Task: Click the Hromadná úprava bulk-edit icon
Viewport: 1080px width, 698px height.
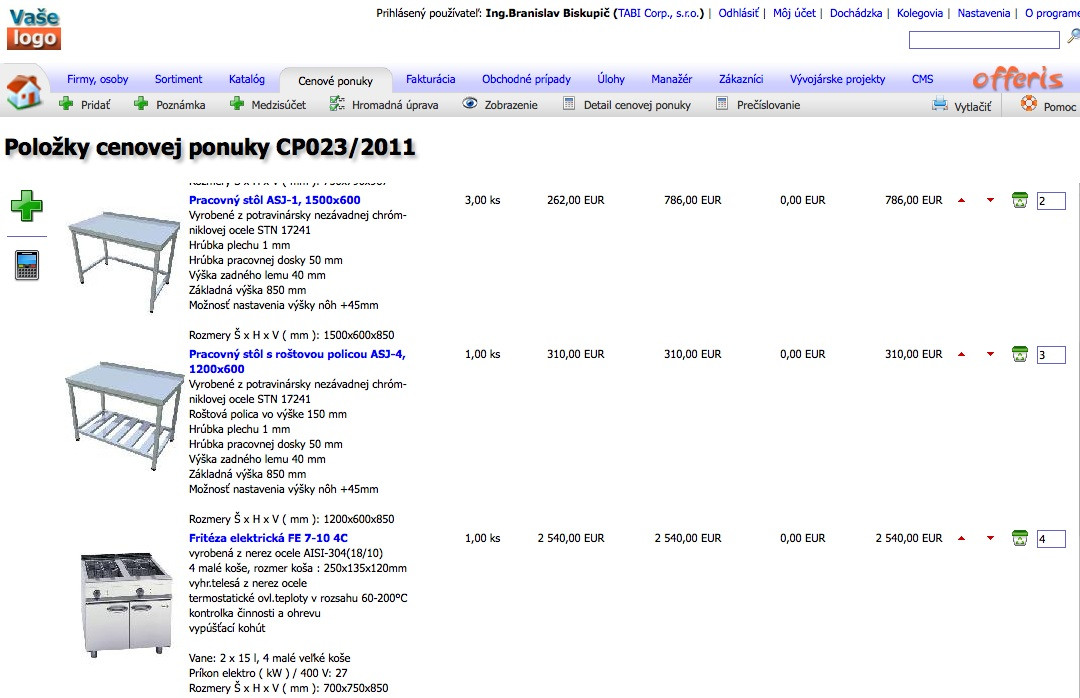Action: coord(337,104)
